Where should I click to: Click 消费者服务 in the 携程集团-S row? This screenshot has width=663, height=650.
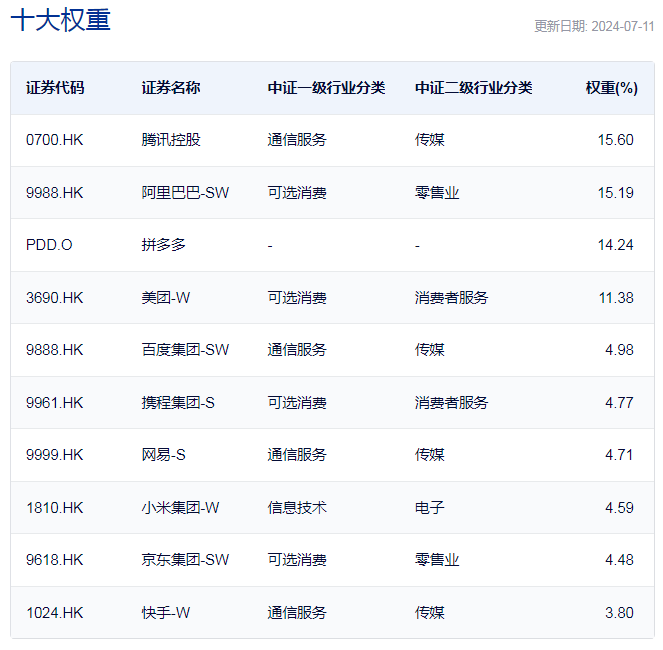point(452,403)
